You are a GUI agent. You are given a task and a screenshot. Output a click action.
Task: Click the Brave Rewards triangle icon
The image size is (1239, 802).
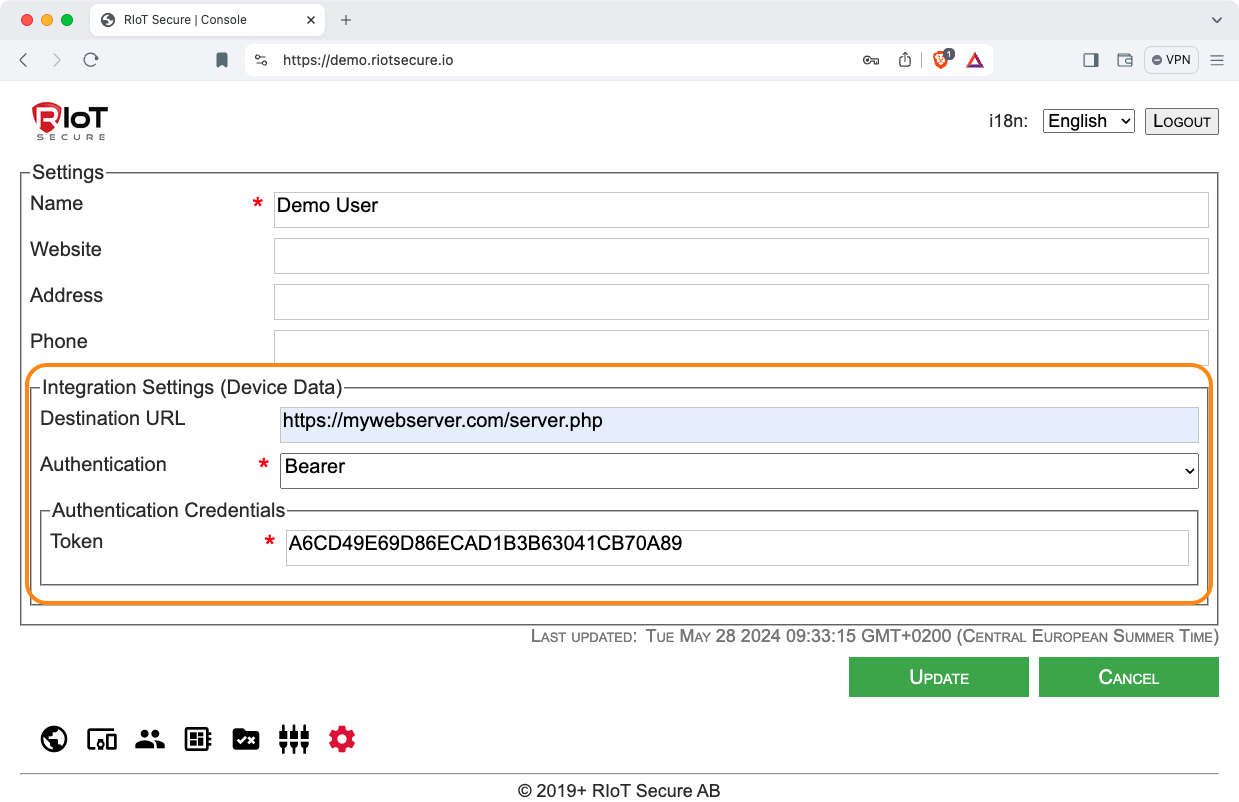click(975, 60)
